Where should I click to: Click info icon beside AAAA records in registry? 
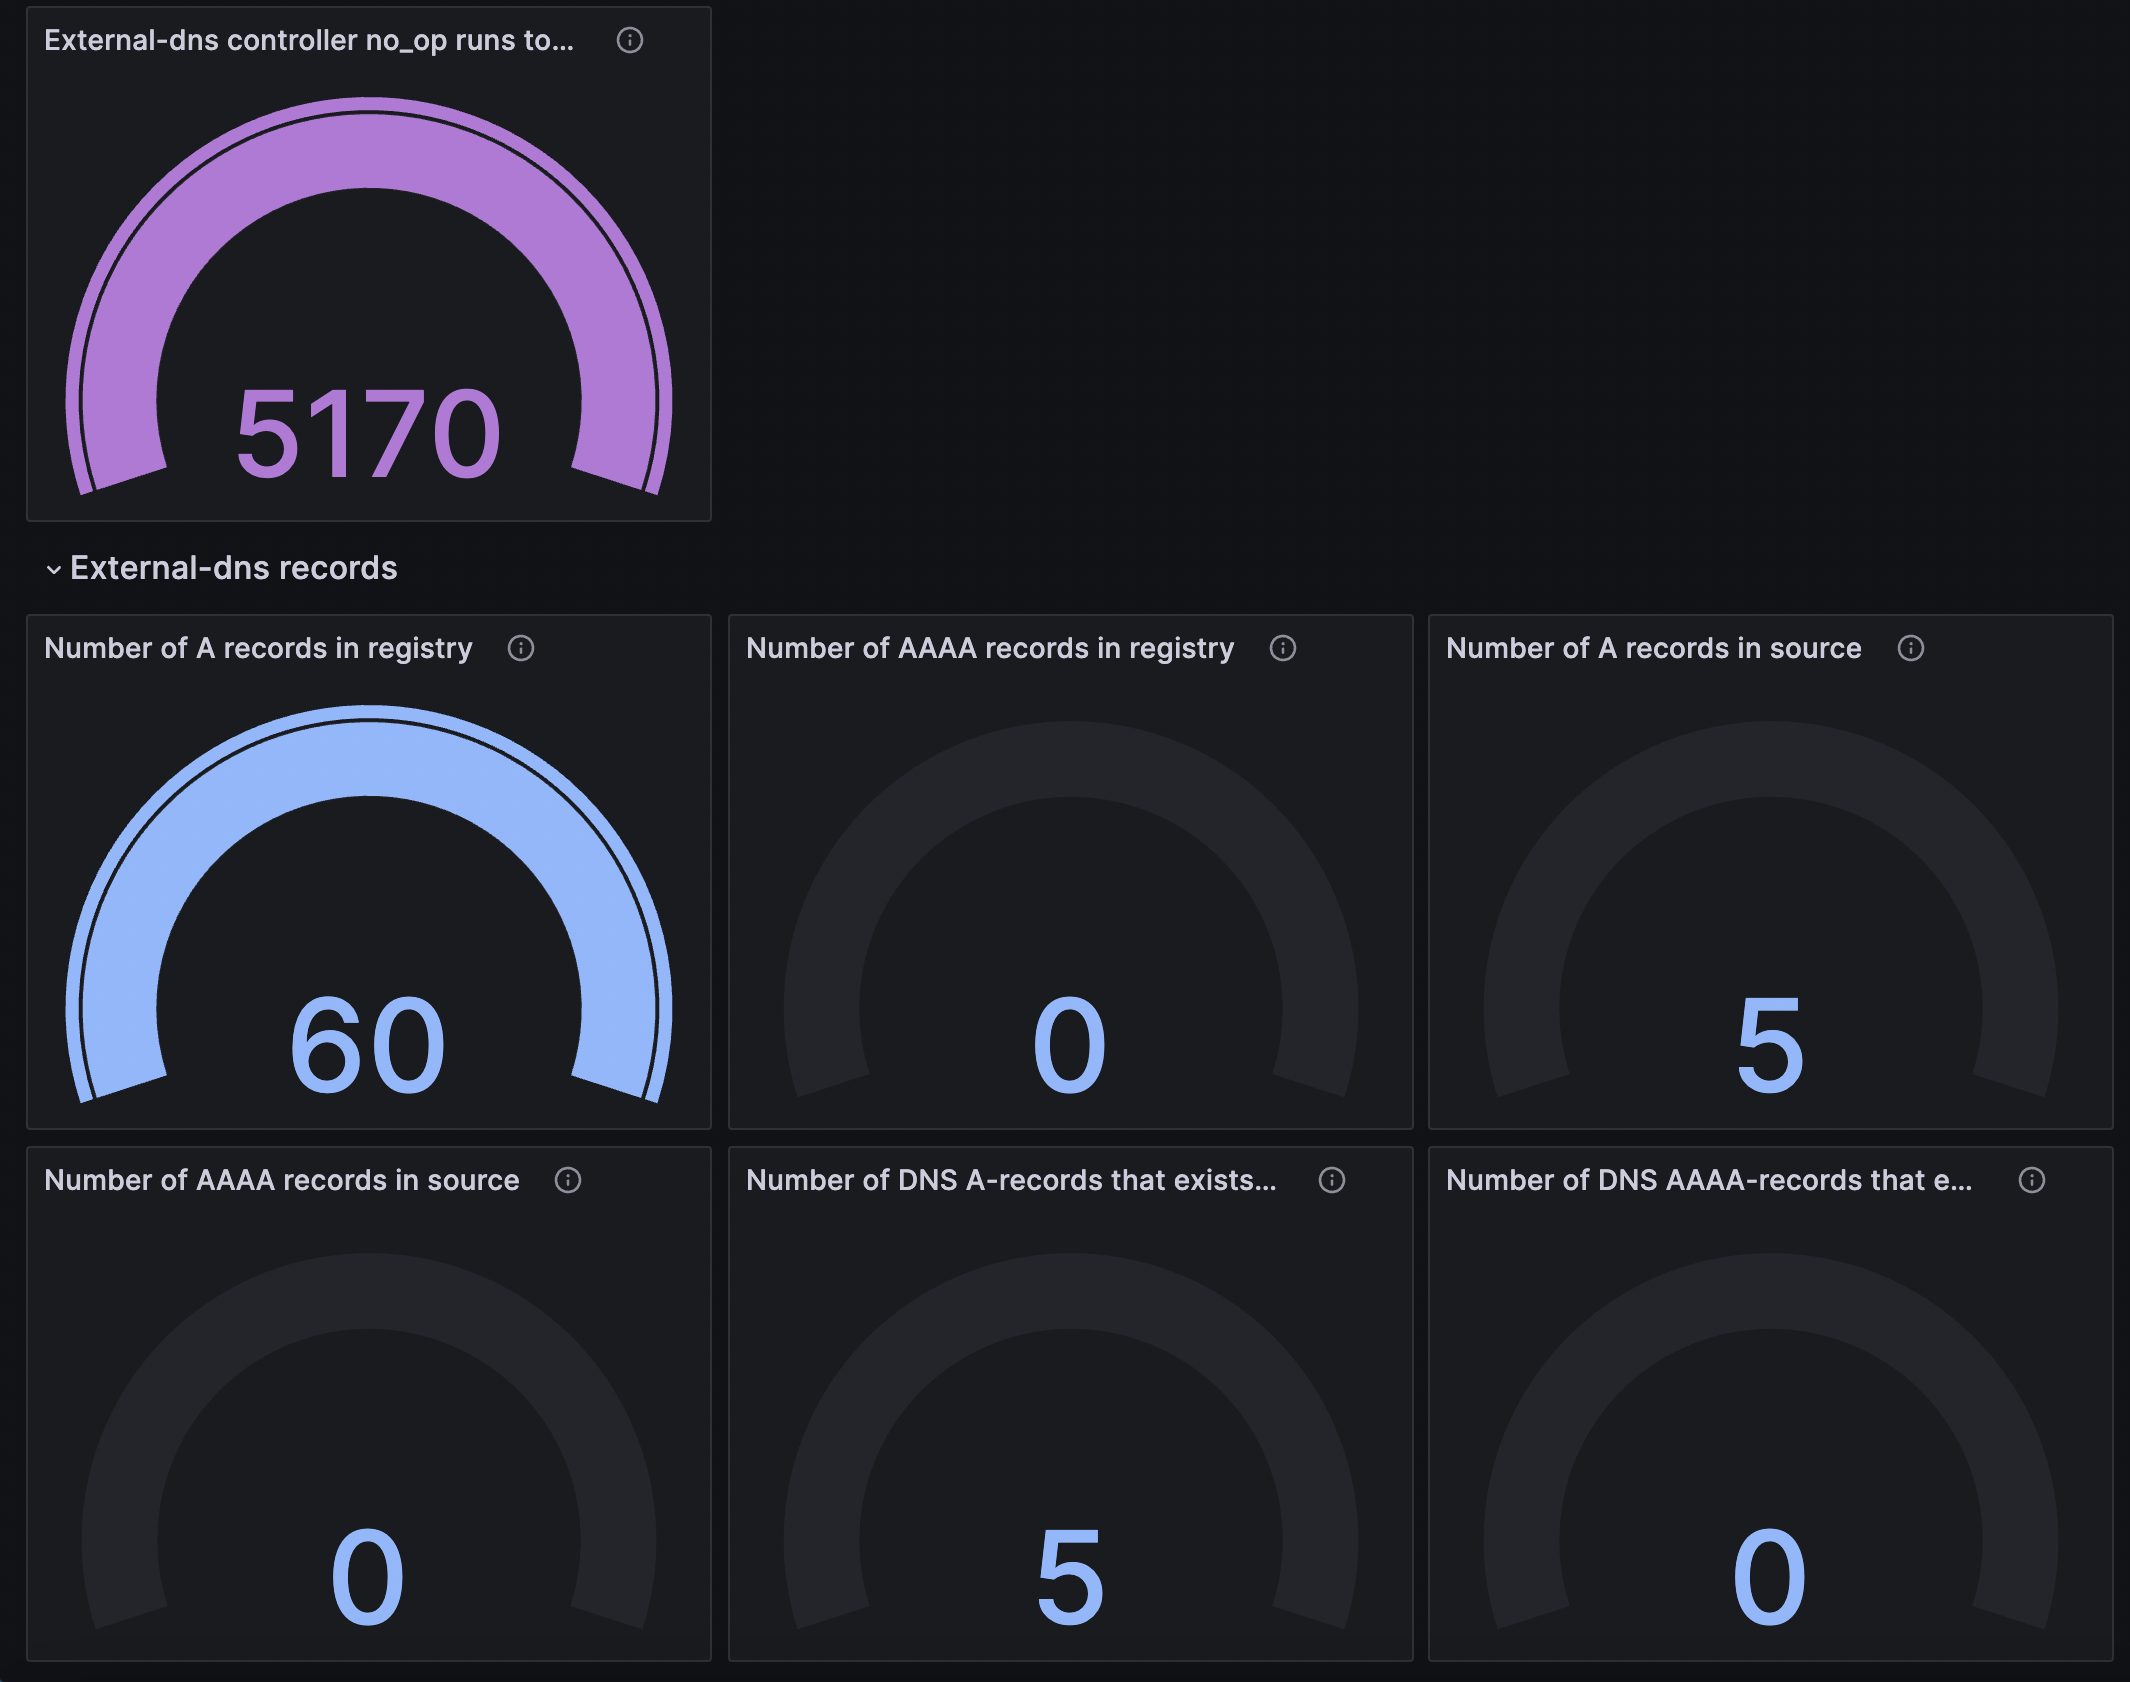(1283, 648)
